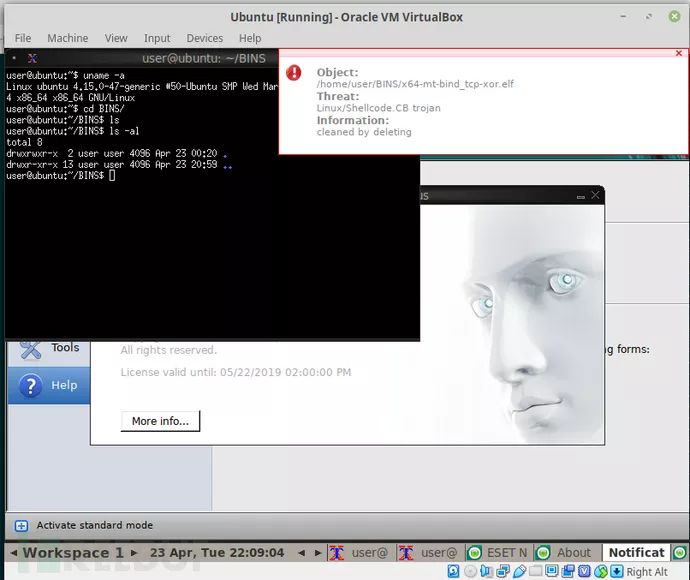Viewport: 690px width, 580px height.
Task: Restore the VirtualBox window size
Action: (649, 17)
